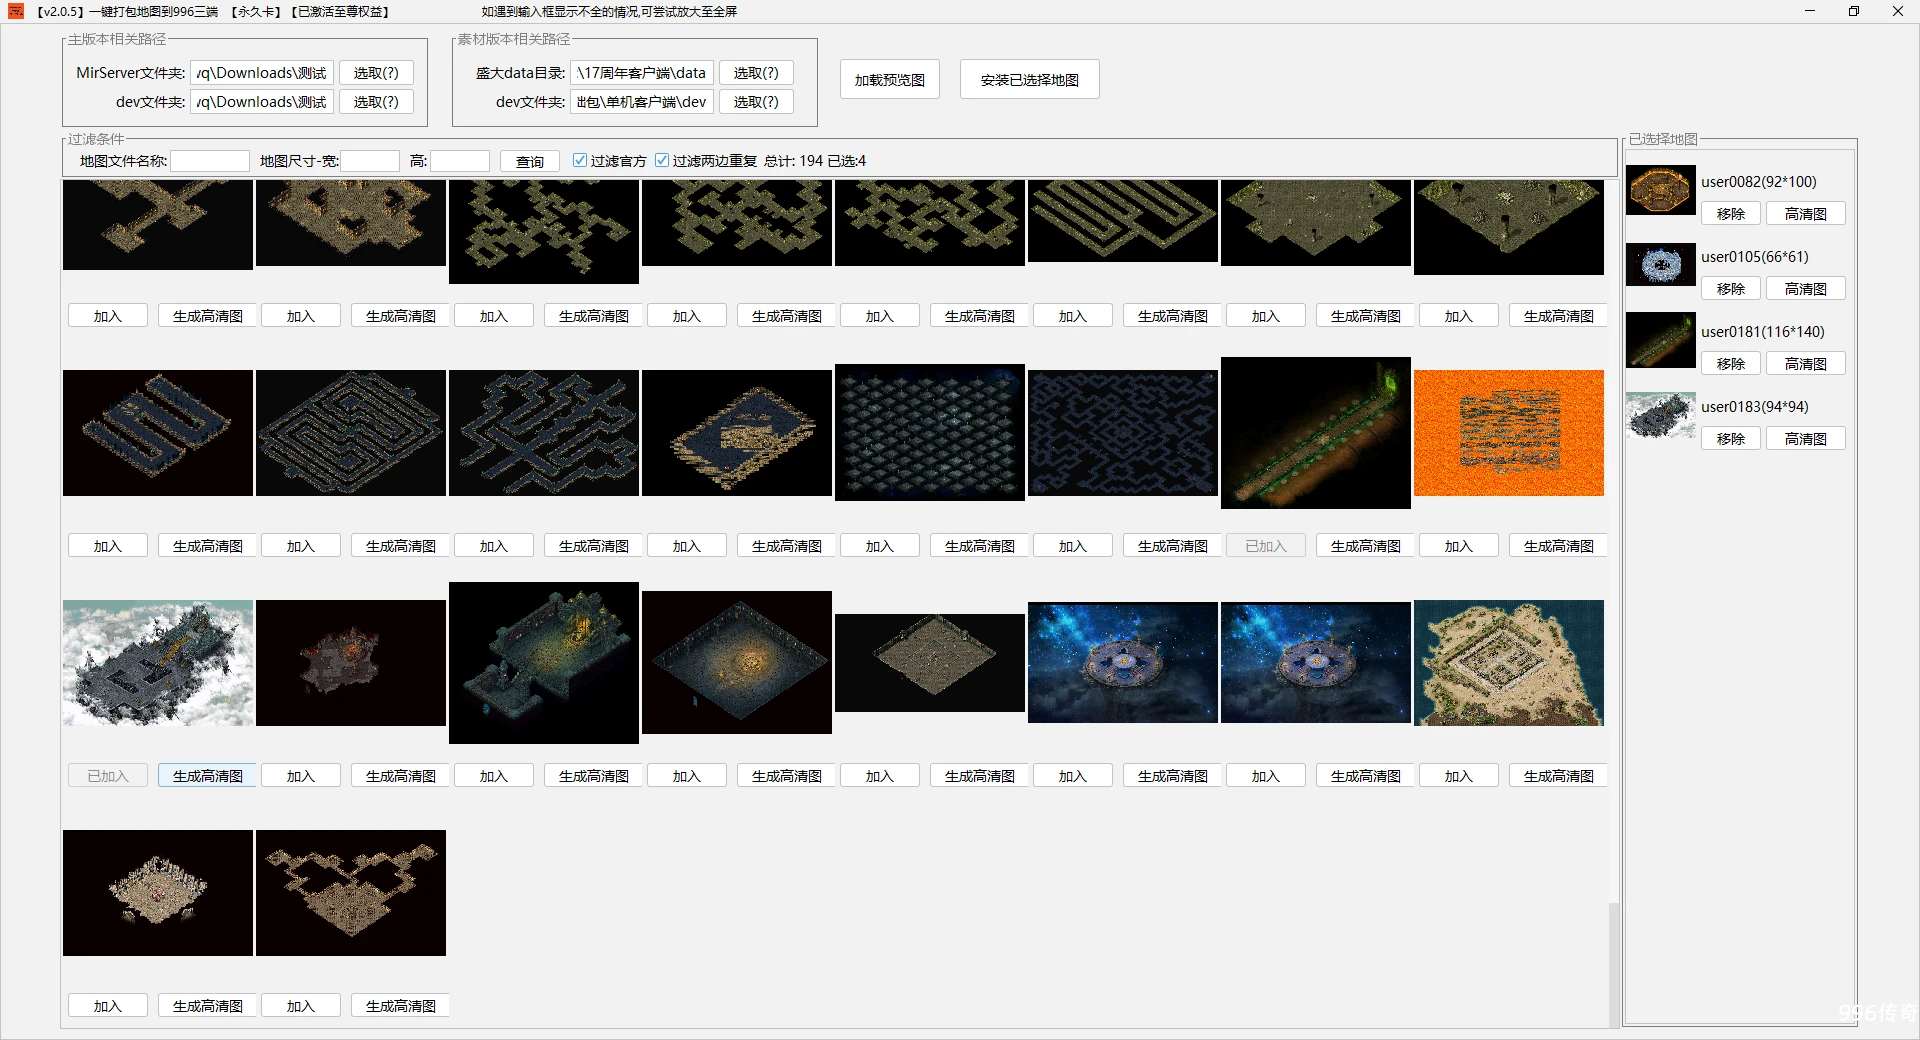This screenshot has height=1040, width=1920.
Task: Select the green-gold dungeon room thumbnail
Action: (544, 663)
